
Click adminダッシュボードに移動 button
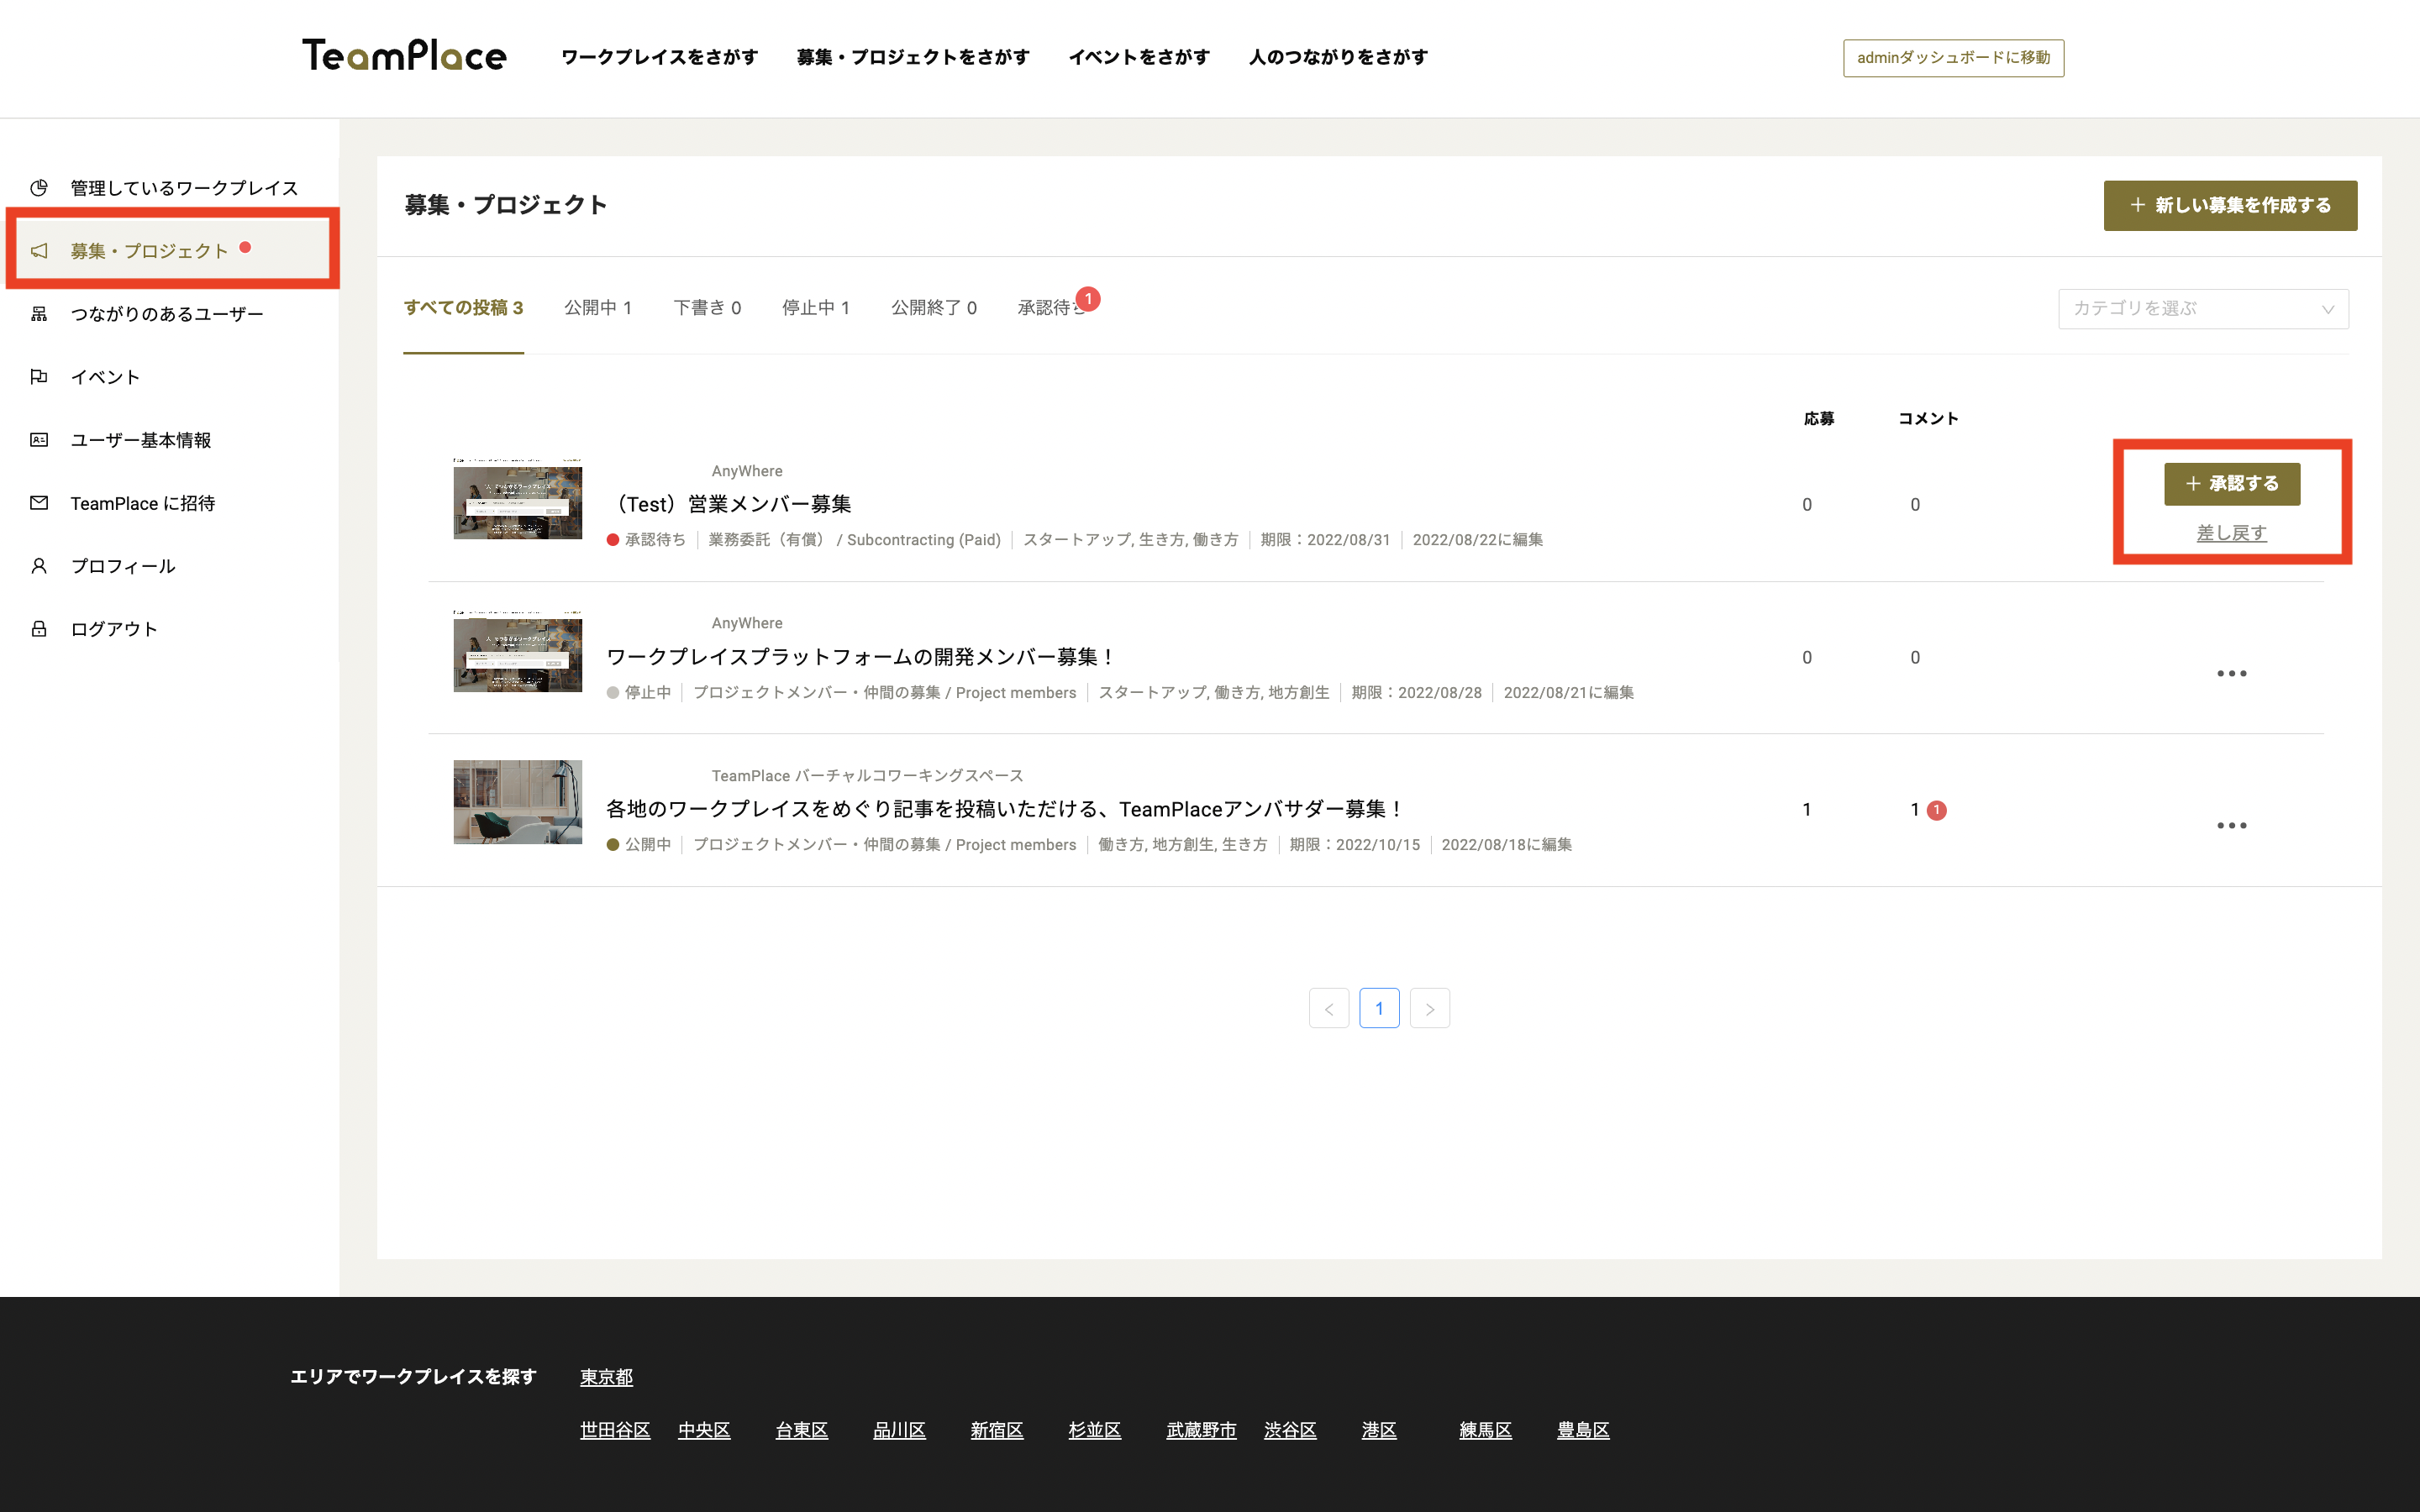(x=1952, y=58)
